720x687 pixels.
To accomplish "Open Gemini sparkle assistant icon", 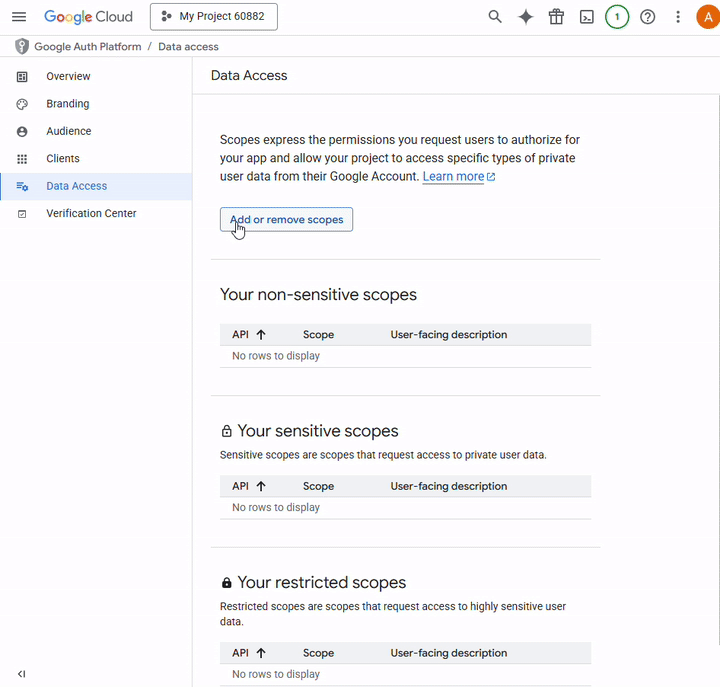I will coord(525,17).
